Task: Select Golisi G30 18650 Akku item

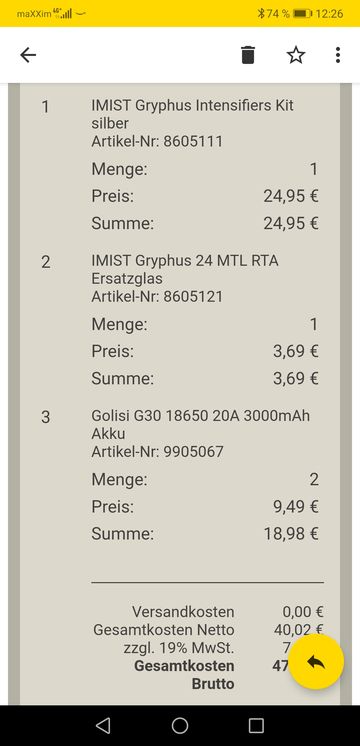Action: (201, 424)
